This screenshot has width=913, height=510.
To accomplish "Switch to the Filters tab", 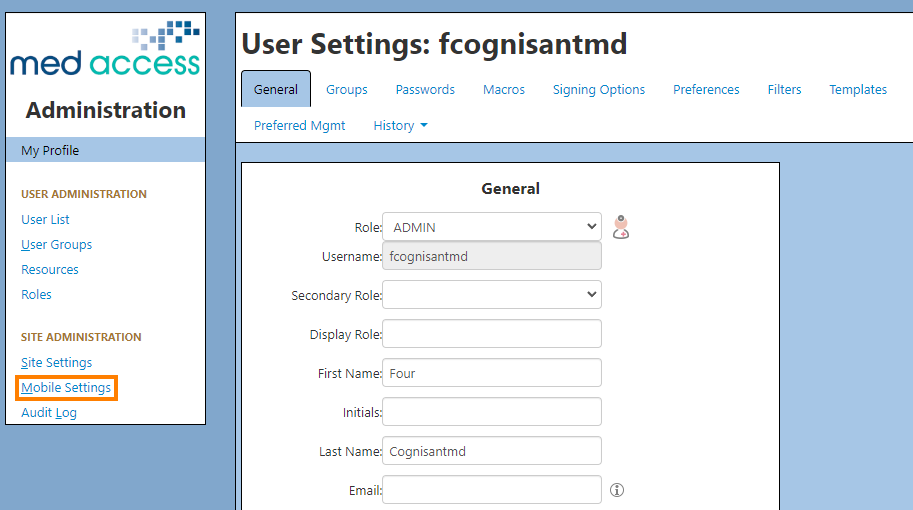I will point(784,90).
